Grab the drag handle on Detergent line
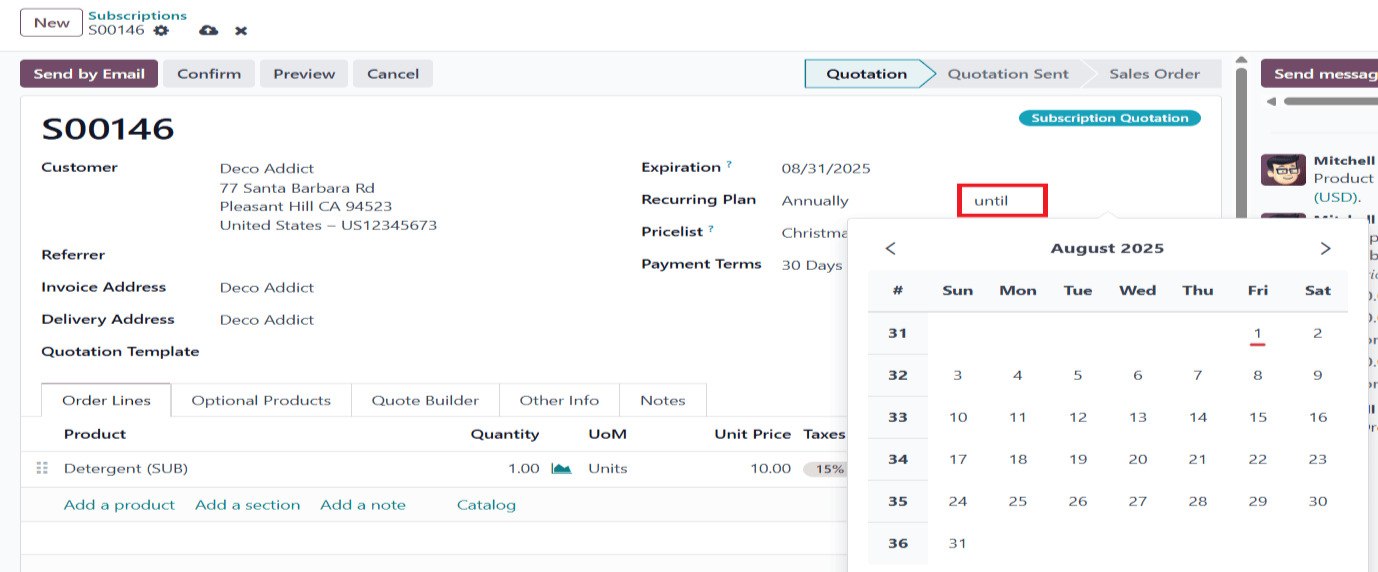The height and width of the screenshot is (572, 1378). point(42,468)
